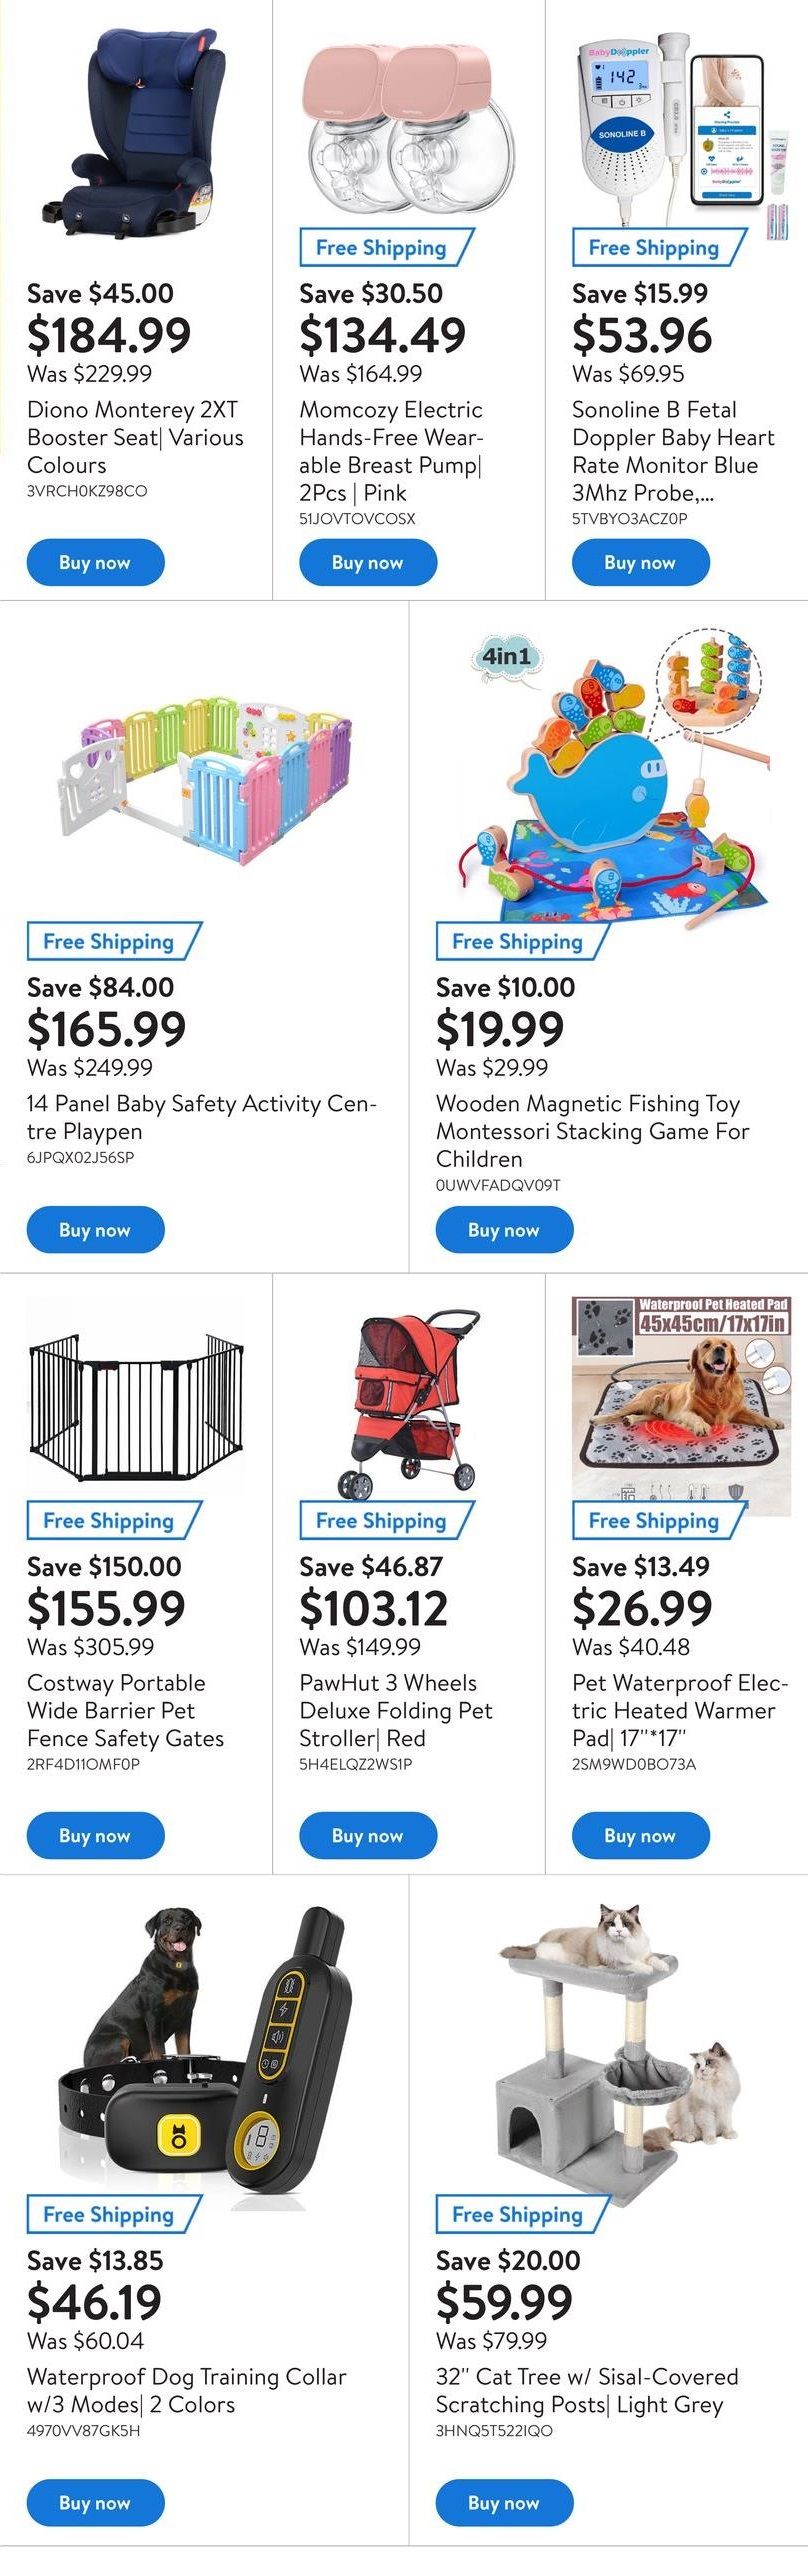
Task: Open the Sonoline fetal doppler product image
Action: tap(675, 130)
